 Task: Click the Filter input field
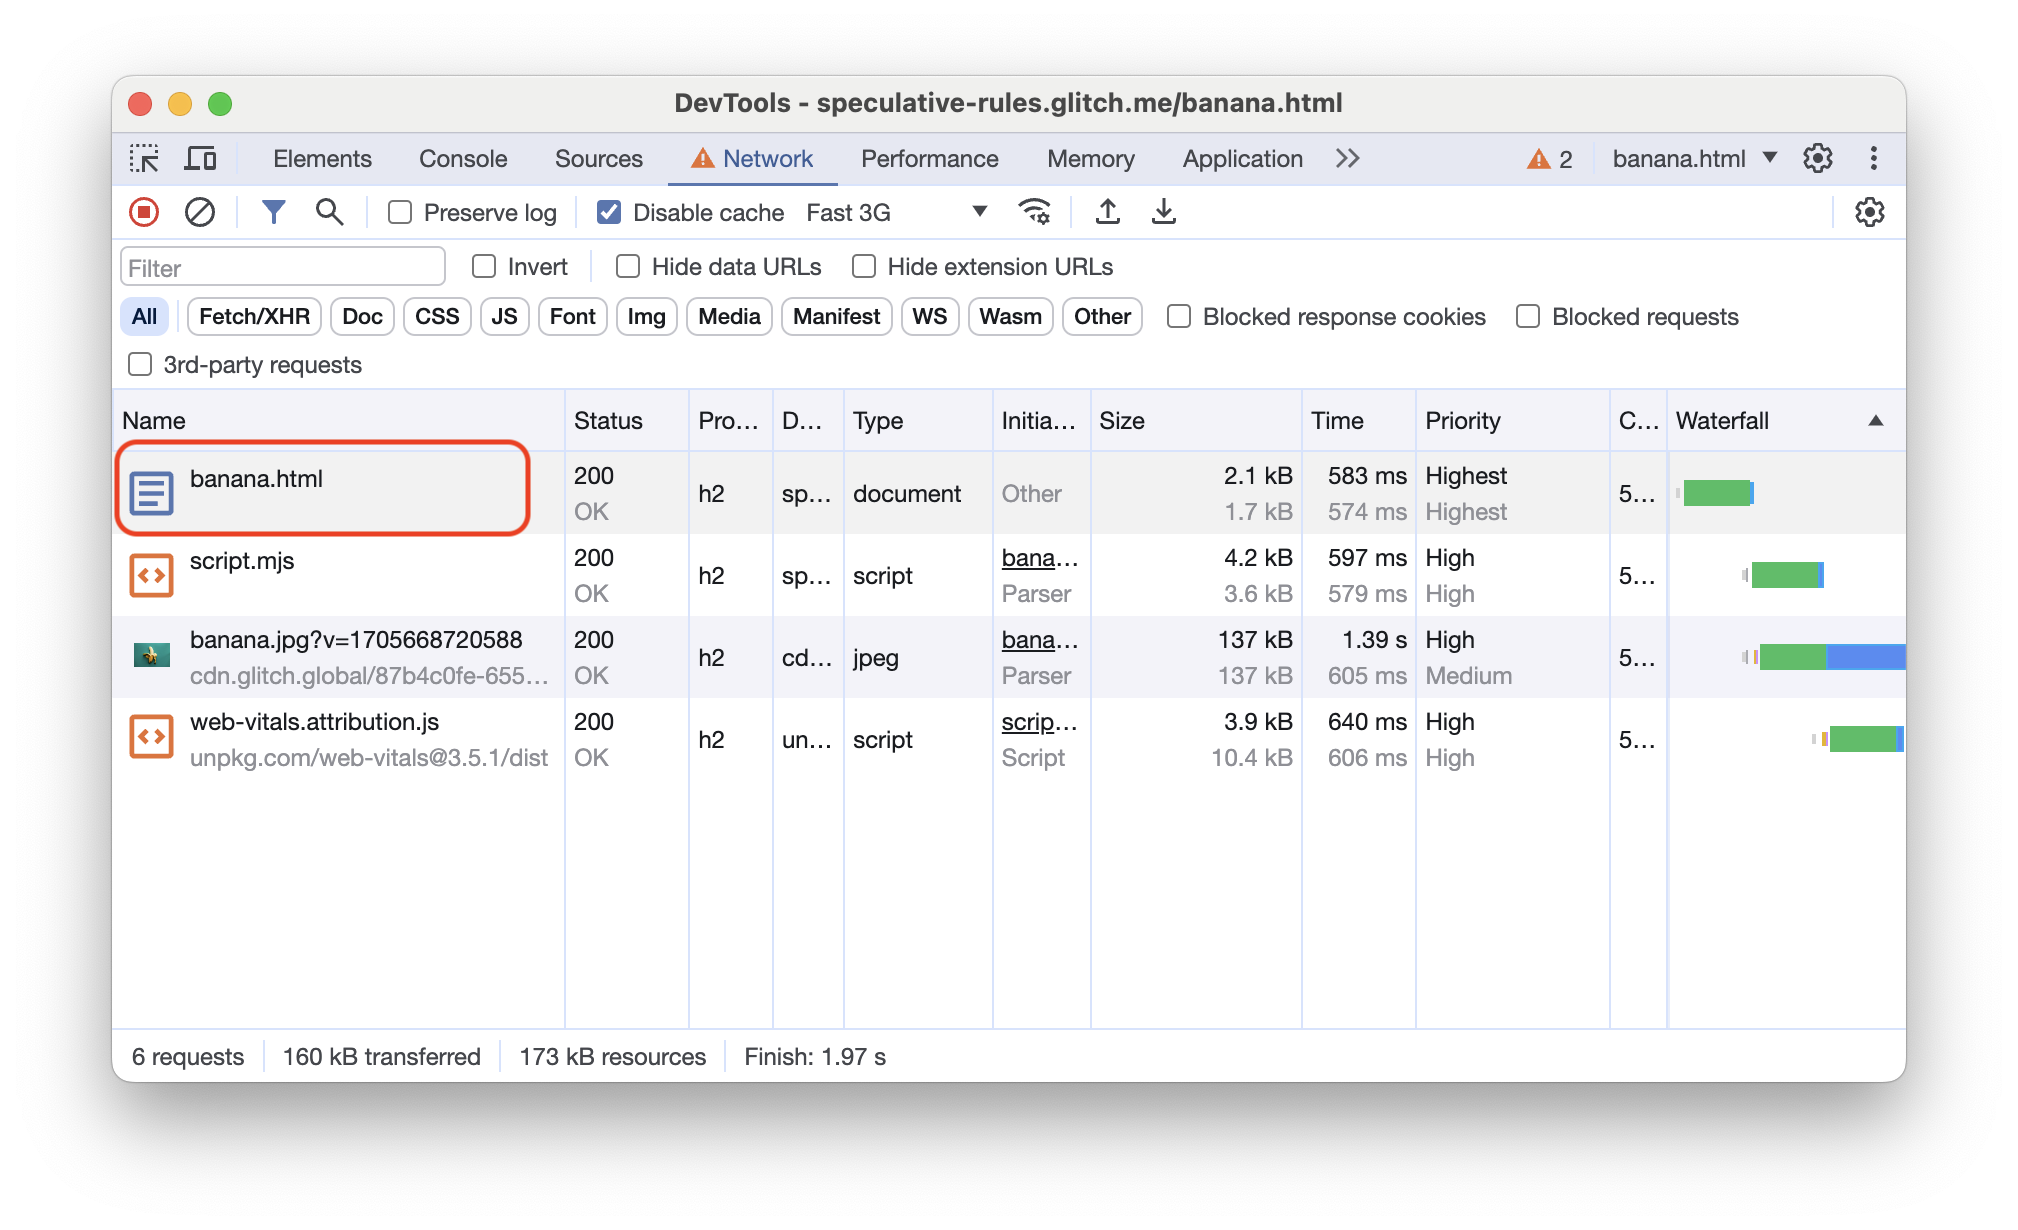pyautogui.click(x=285, y=267)
